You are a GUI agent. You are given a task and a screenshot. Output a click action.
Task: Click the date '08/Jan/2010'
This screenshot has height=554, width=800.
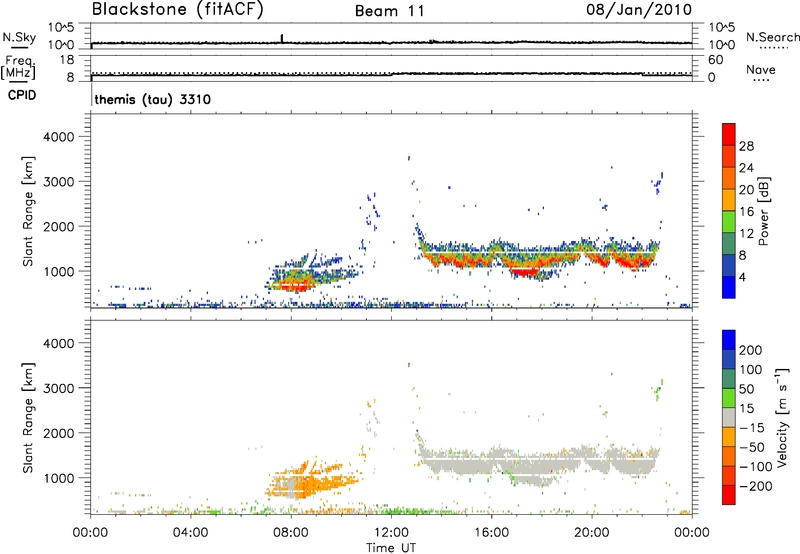[639, 10]
